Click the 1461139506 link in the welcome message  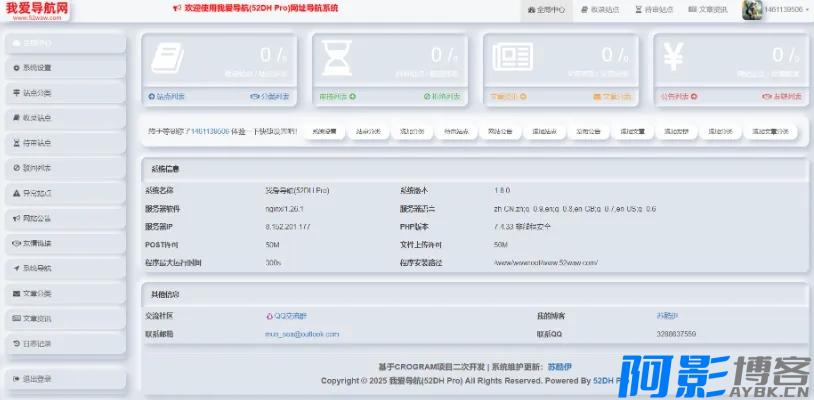210,132
